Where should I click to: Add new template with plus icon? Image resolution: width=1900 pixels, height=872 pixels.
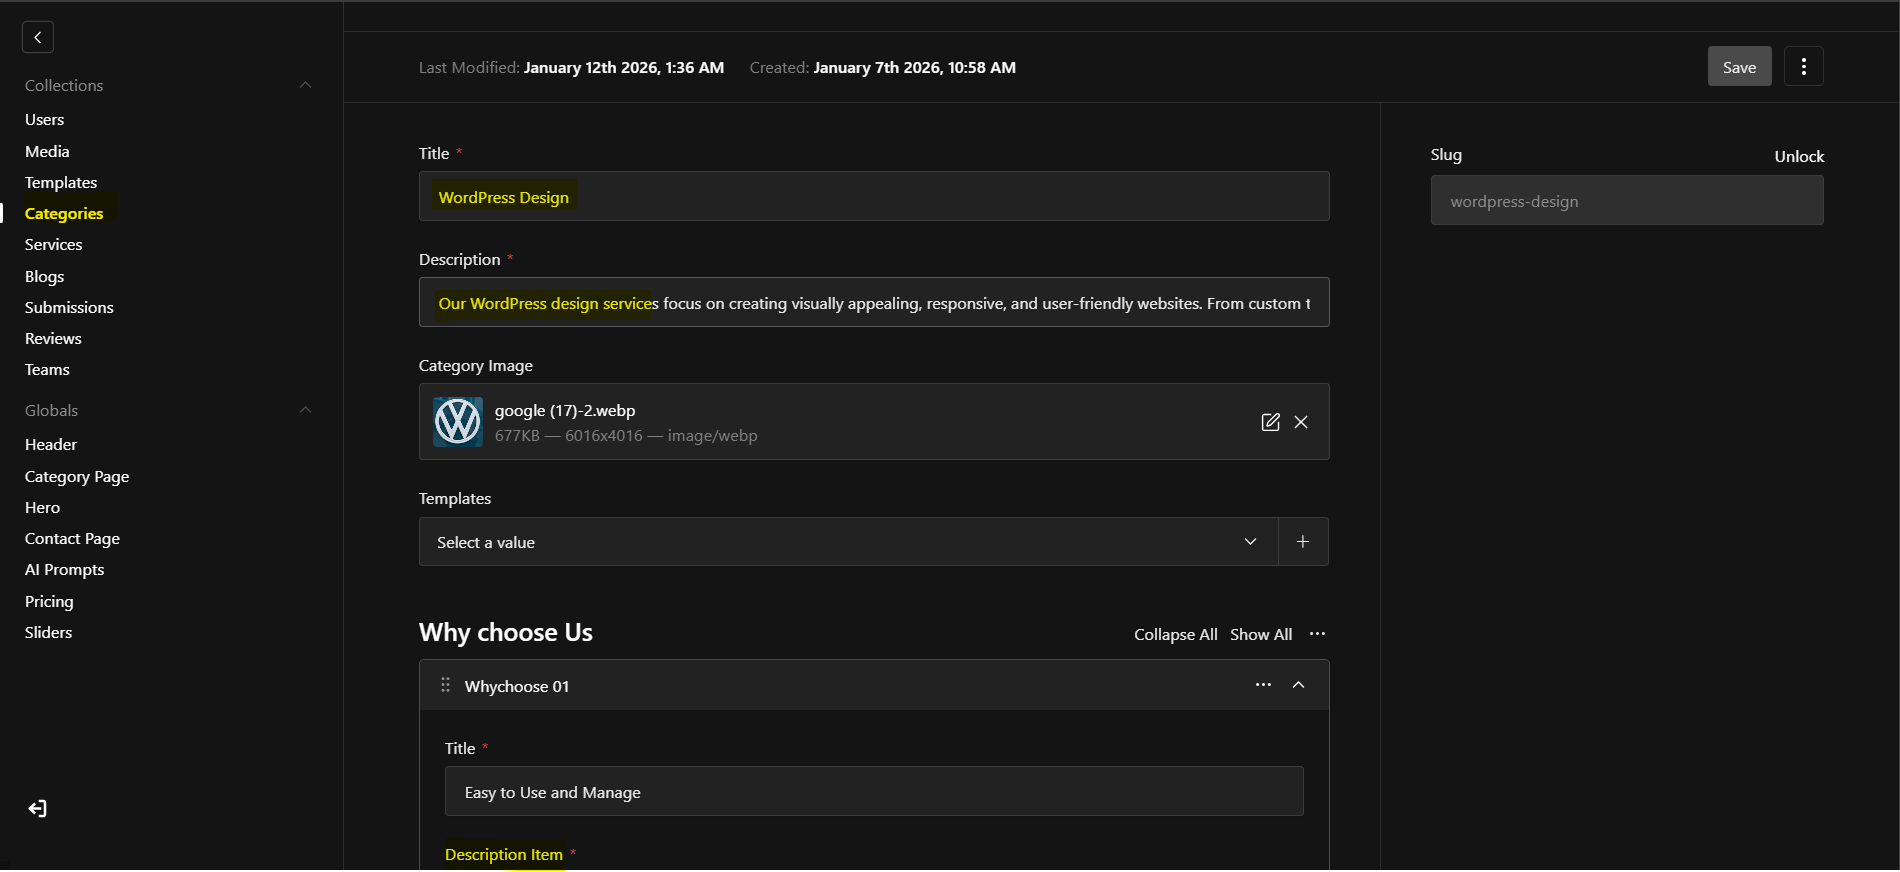[x=1302, y=542]
